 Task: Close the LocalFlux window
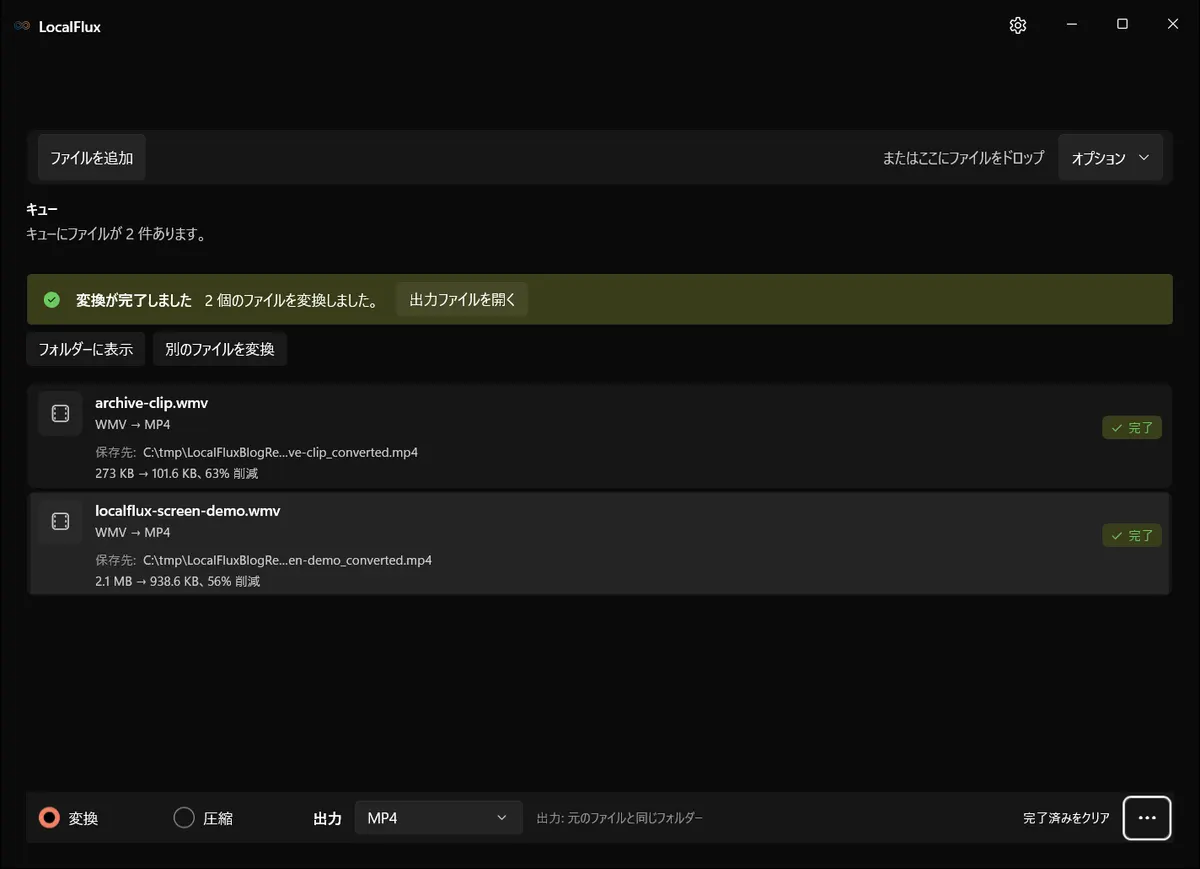(x=1173, y=25)
